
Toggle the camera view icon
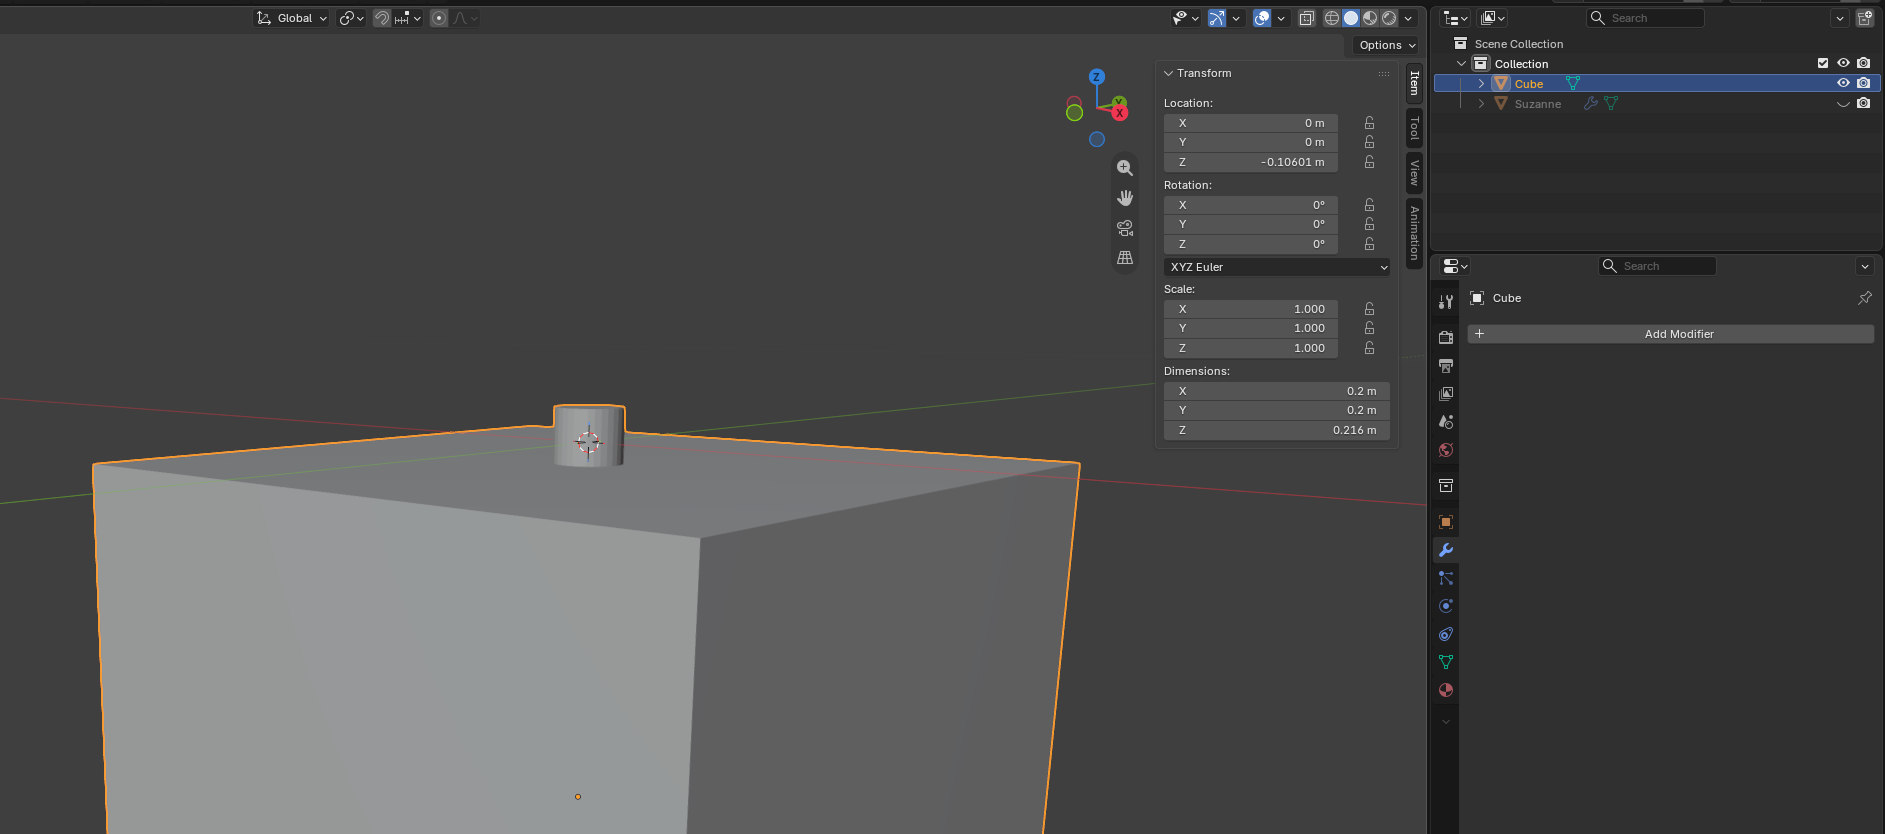[x=1125, y=228]
